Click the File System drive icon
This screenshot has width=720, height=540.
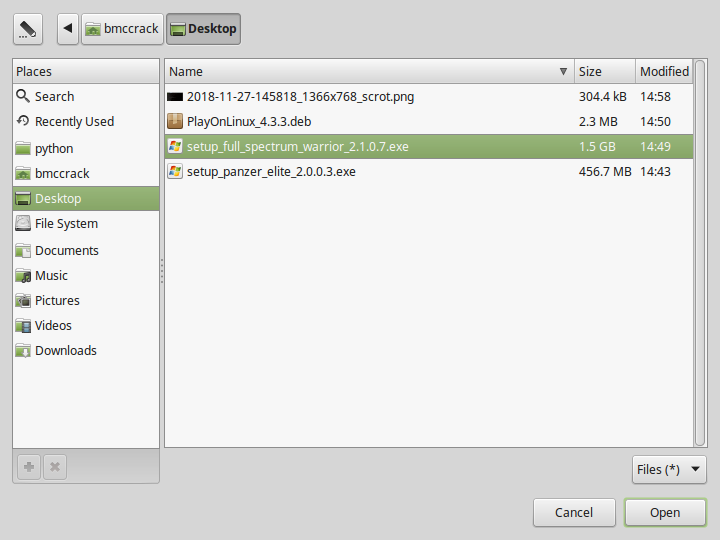coord(23,223)
